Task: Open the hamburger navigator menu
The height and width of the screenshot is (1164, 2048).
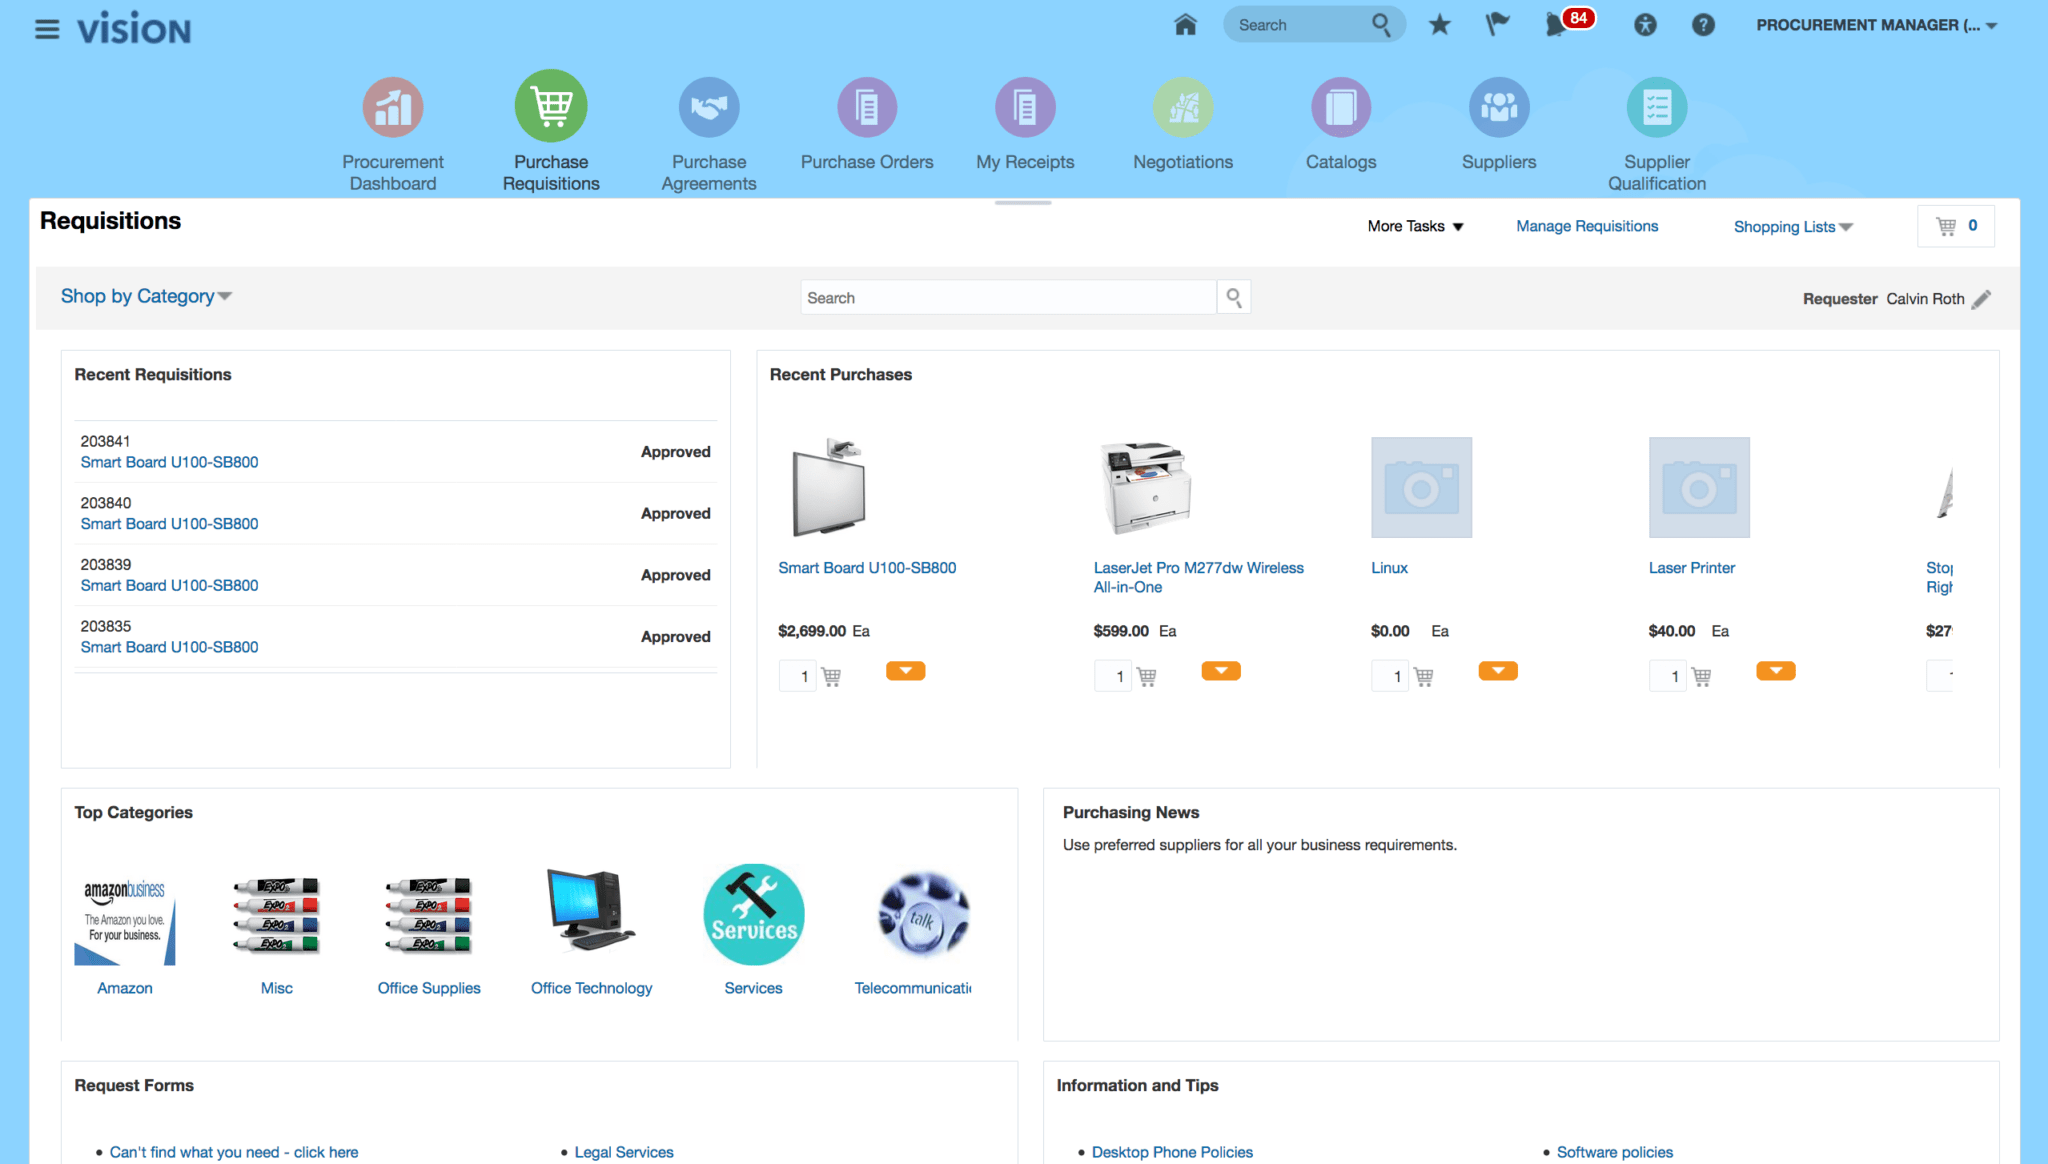Action: point(47,29)
